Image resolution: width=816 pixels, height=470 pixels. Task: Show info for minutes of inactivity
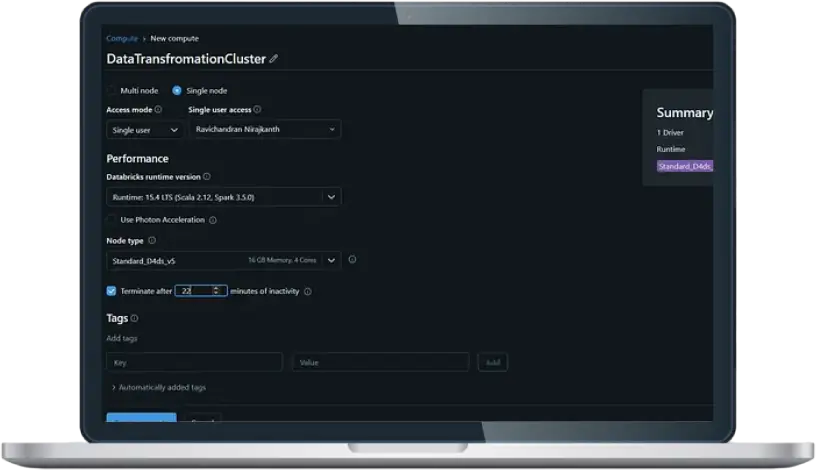(x=308, y=291)
